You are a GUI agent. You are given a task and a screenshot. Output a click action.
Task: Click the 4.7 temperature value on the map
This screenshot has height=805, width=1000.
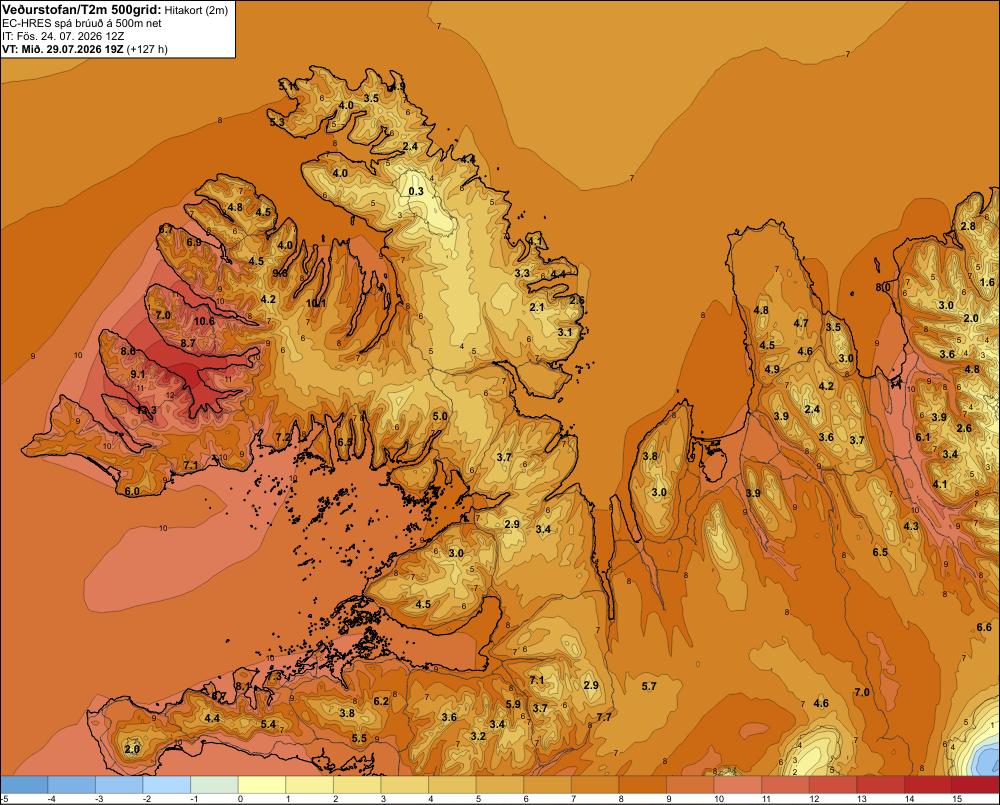801,323
